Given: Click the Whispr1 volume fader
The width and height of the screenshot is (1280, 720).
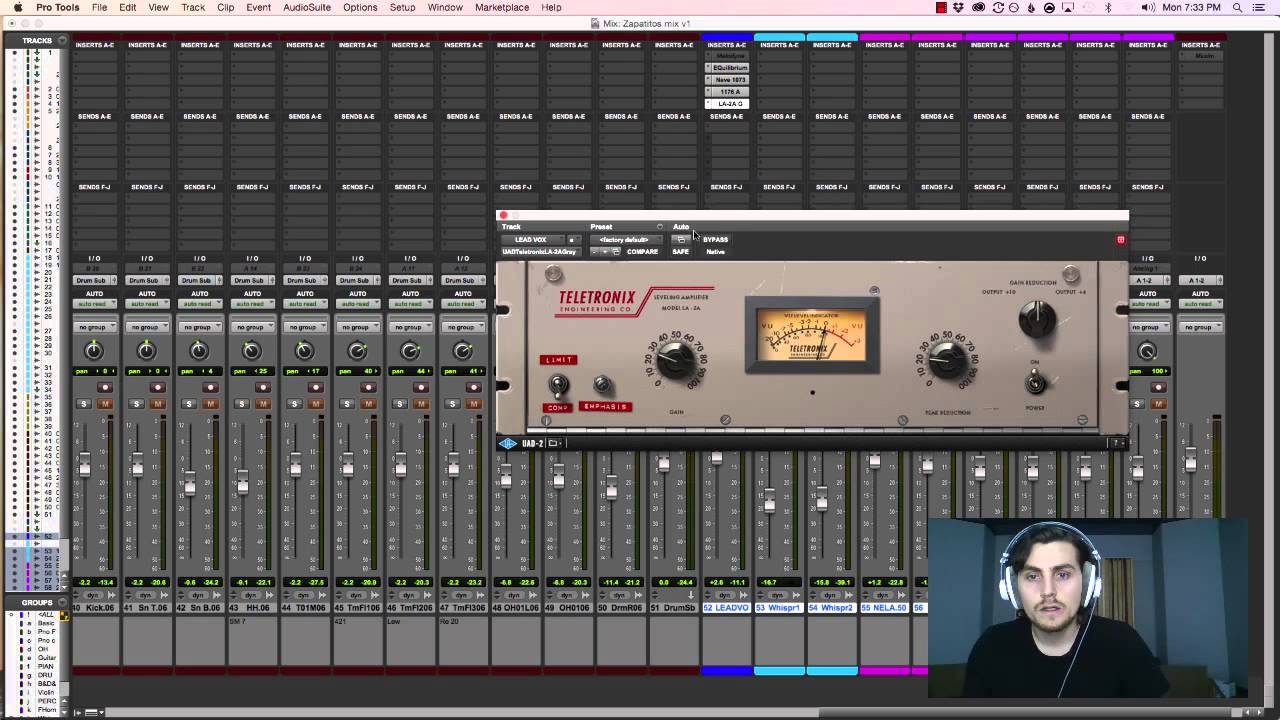Looking at the screenshot, I should click(x=768, y=502).
